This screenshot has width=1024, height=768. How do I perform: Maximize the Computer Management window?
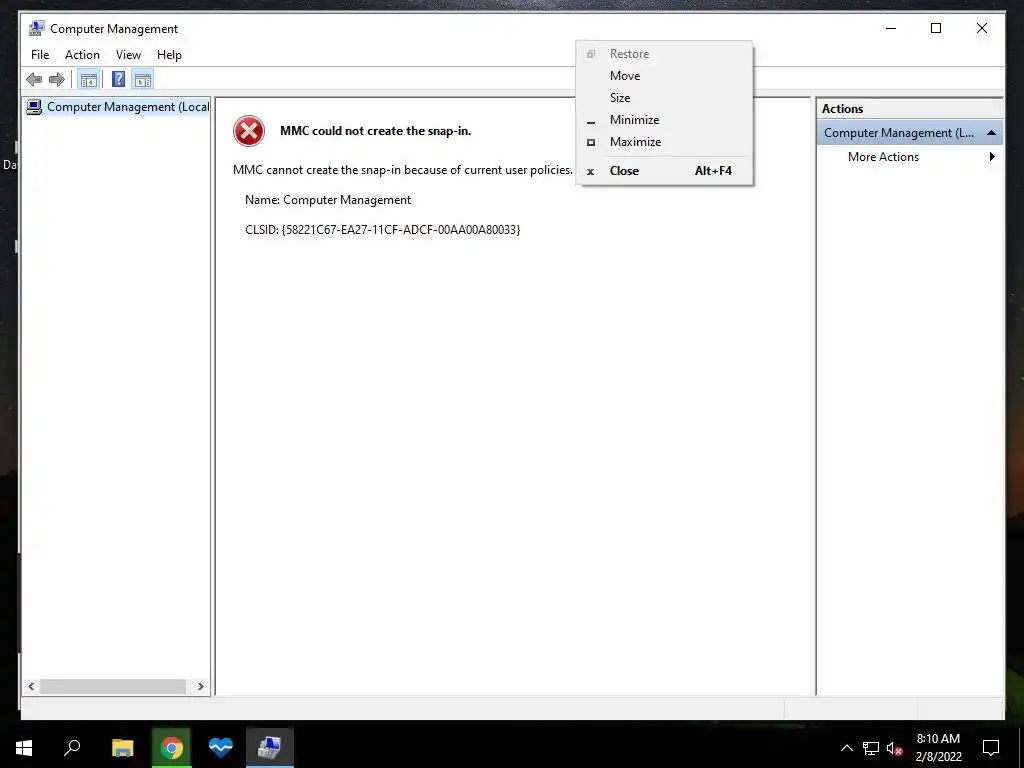point(936,28)
